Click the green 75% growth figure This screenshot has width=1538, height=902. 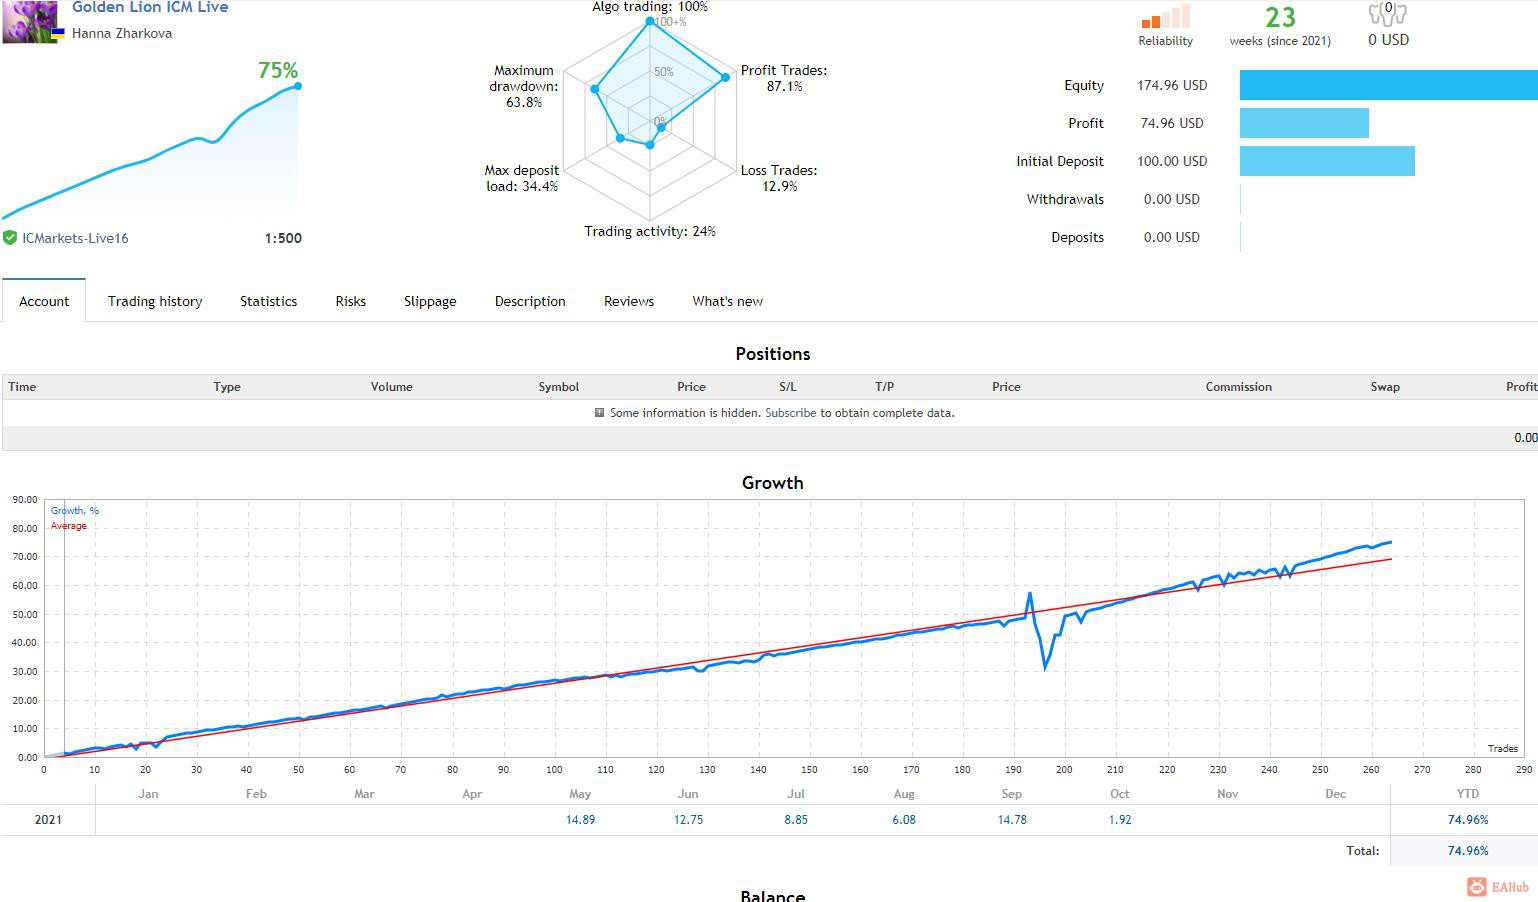tap(278, 70)
